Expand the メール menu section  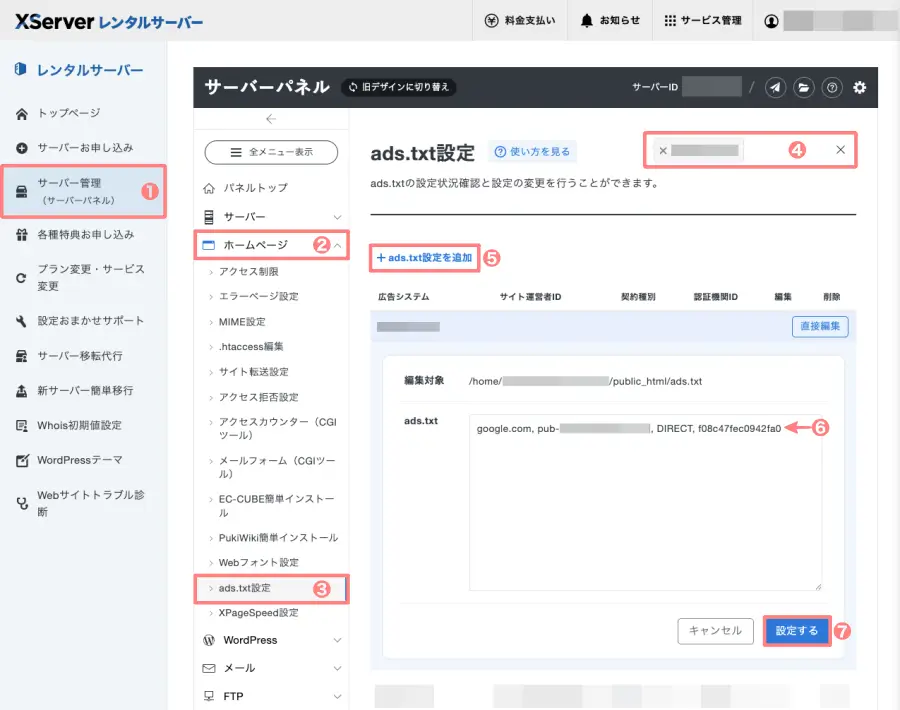[270, 668]
